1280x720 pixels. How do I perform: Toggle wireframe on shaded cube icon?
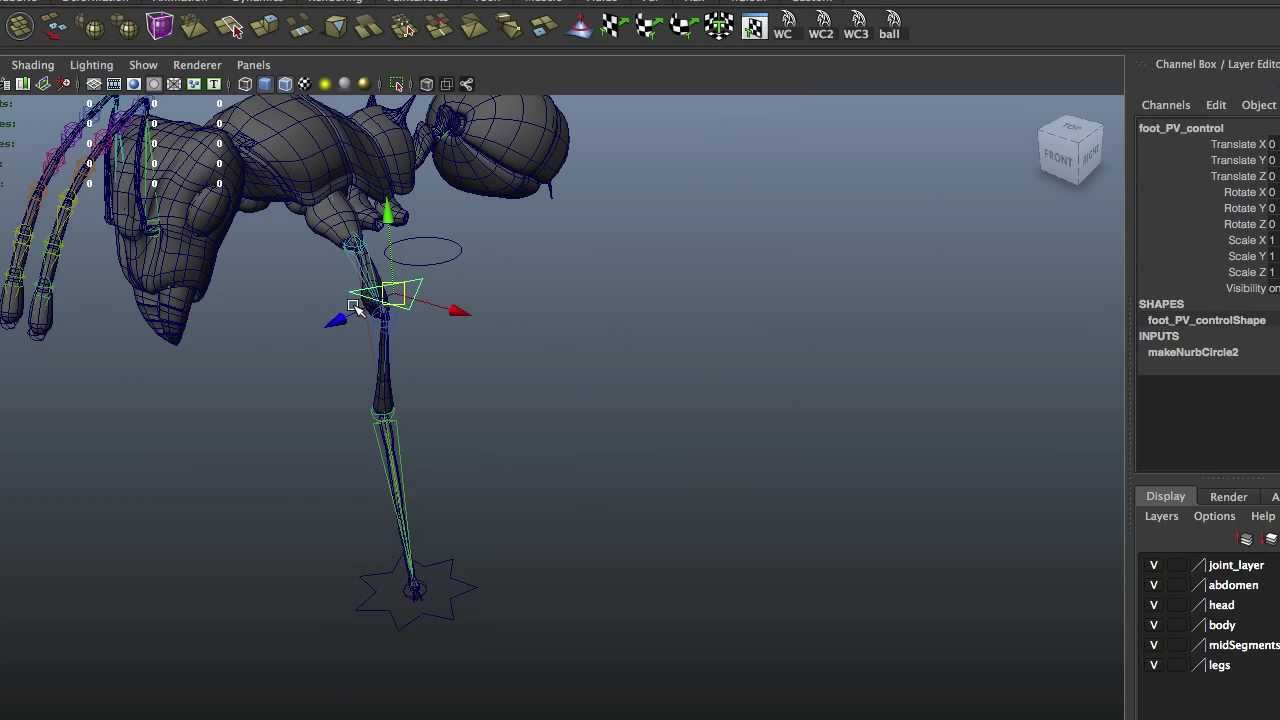[x=285, y=84]
